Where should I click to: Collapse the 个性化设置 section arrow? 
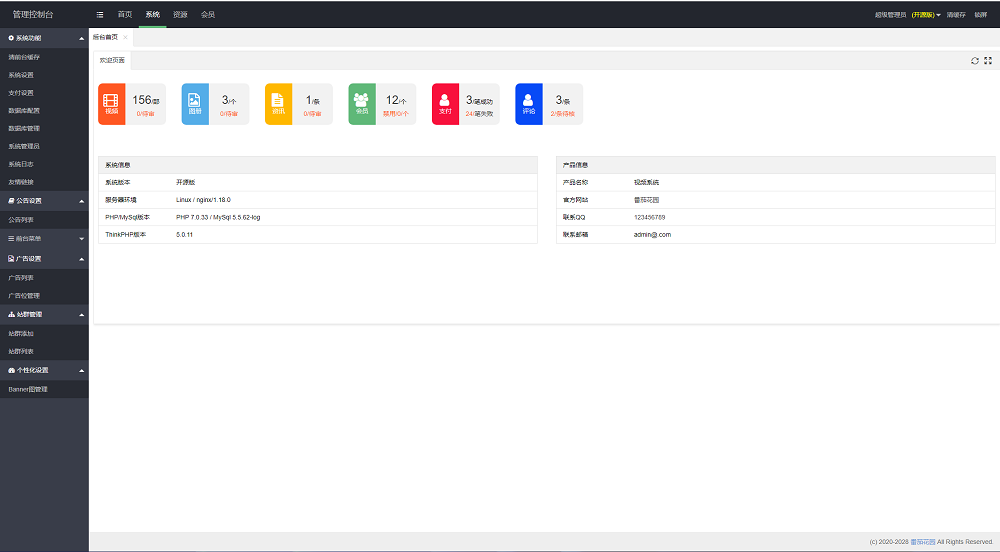click(82, 371)
